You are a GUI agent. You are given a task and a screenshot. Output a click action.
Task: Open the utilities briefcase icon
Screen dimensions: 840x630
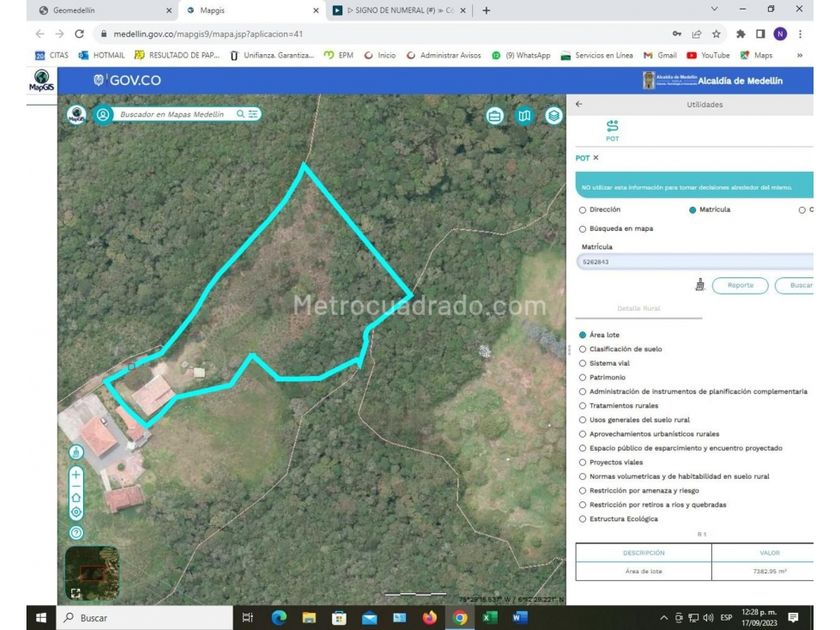point(494,116)
